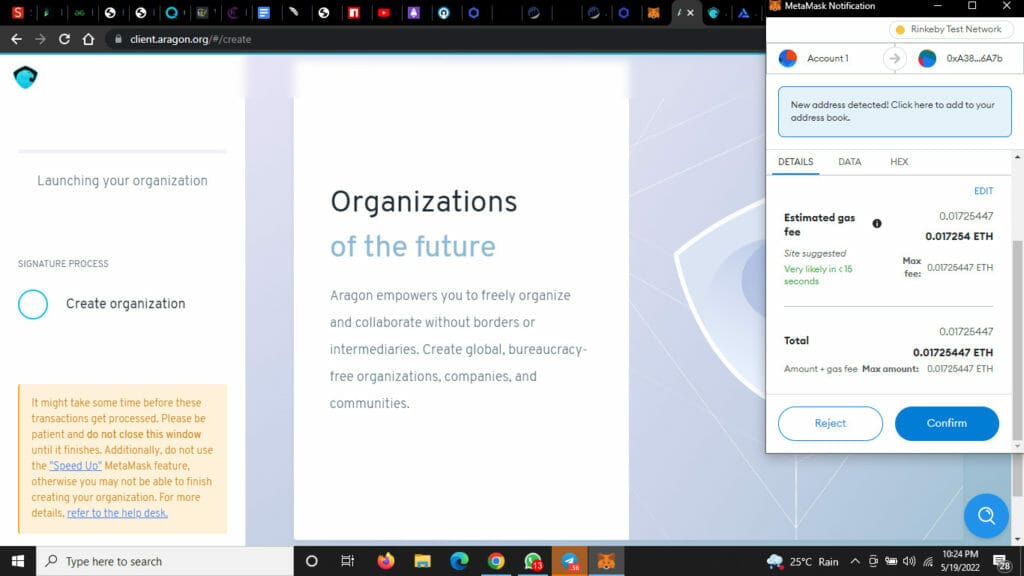Click the Aragon page vertical scrollbar

pyautogui.click(x=1018, y=477)
